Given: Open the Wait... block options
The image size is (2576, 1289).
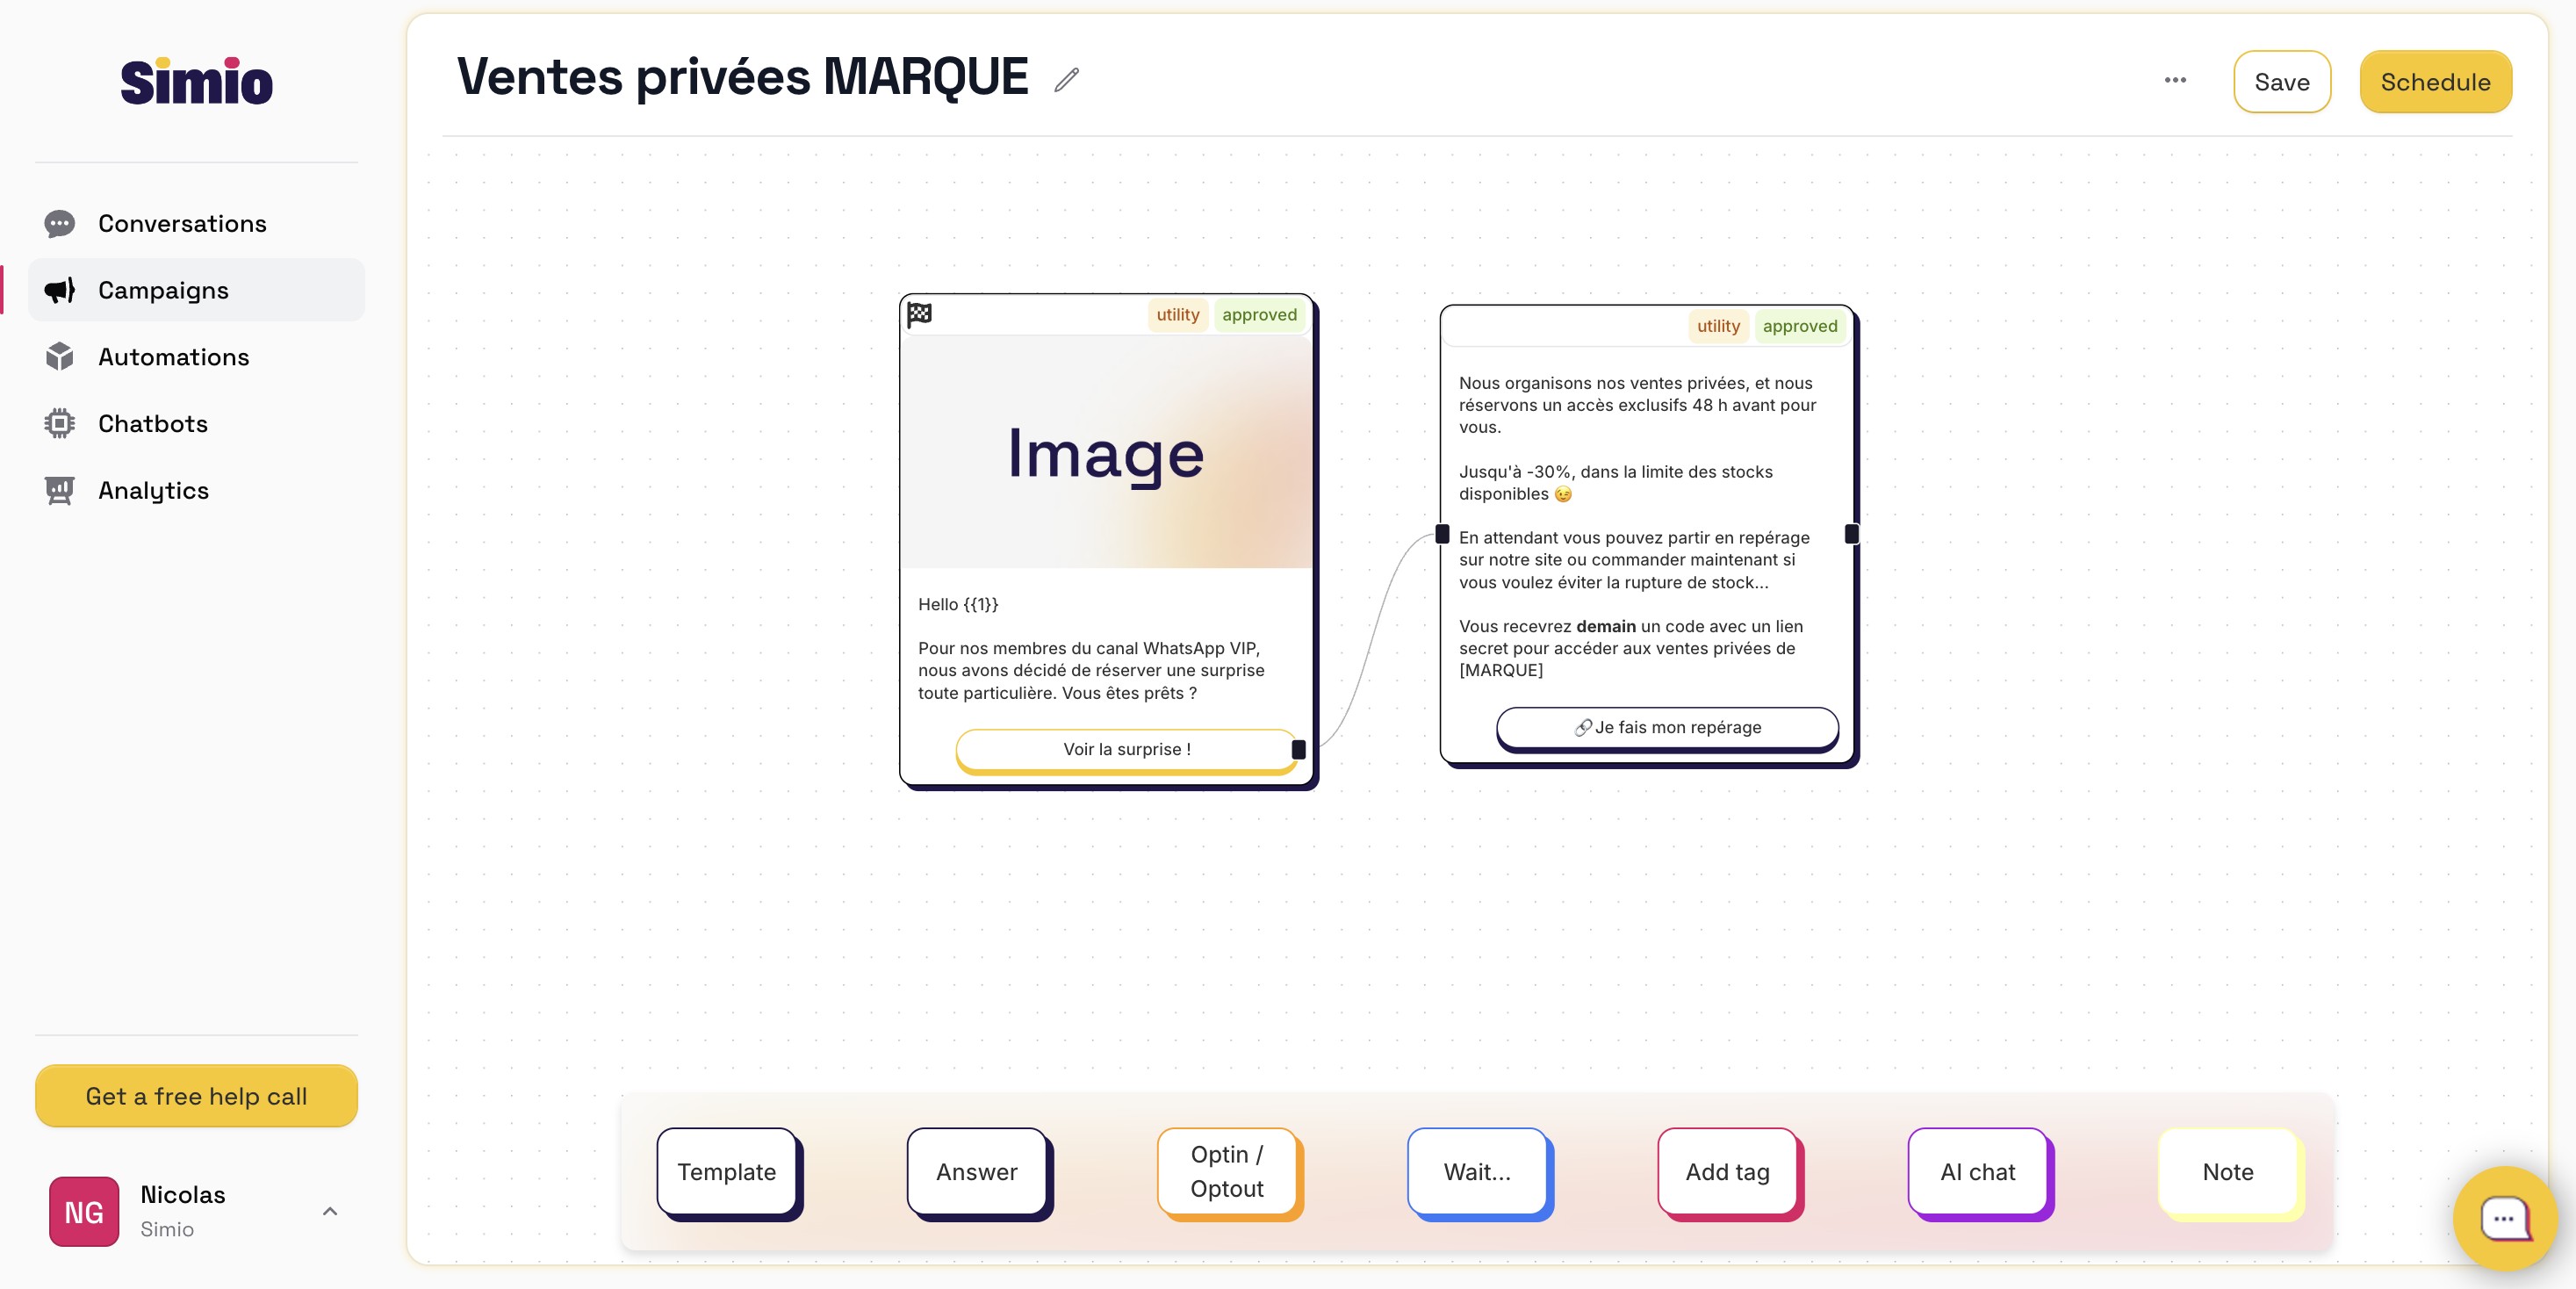Looking at the screenshot, I should tap(1477, 1172).
